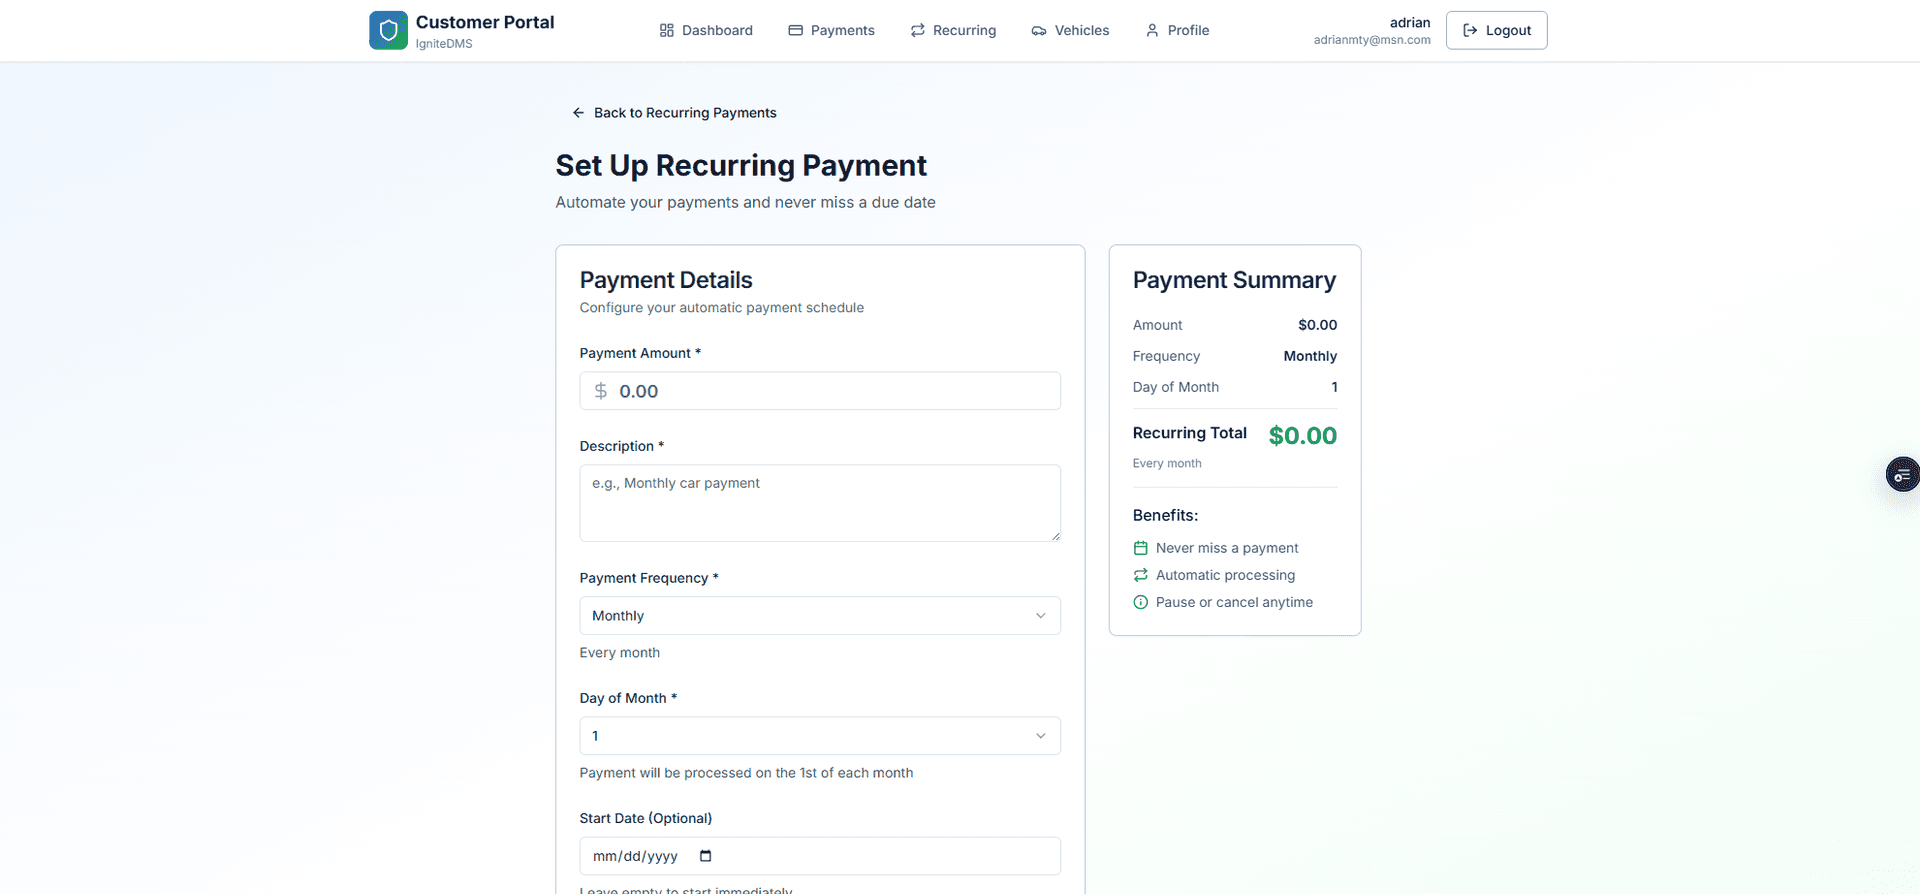Focus the Payment Amount input field
Screen dimensions: 1920x894
[820, 391]
